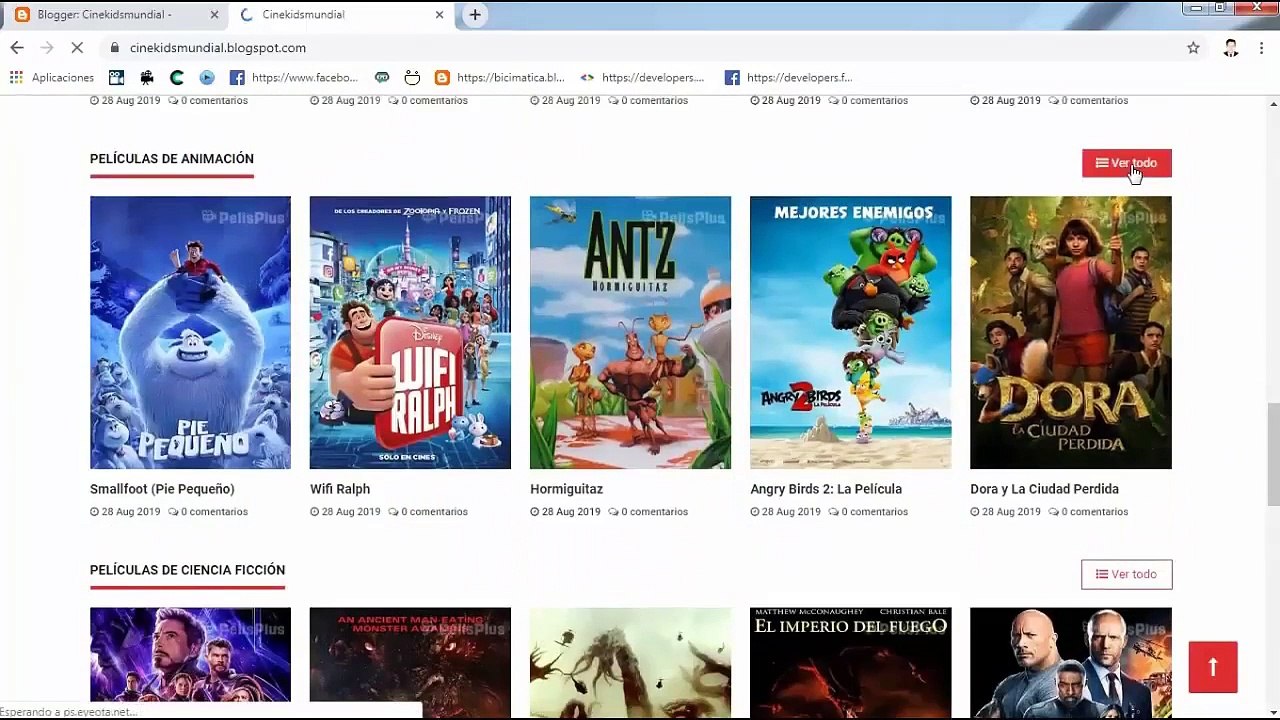The width and height of the screenshot is (1280, 720).
Task: Click the scrollbar up arrow
Action: point(1273,103)
